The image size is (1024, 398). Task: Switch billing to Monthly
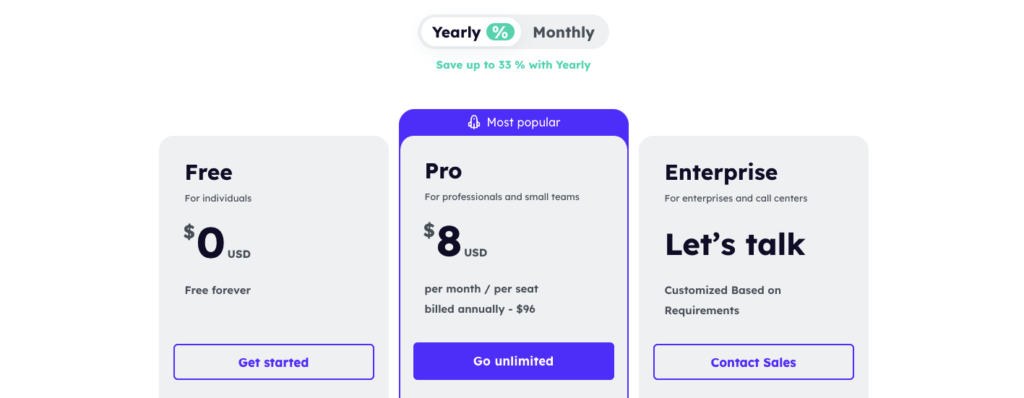click(x=564, y=32)
